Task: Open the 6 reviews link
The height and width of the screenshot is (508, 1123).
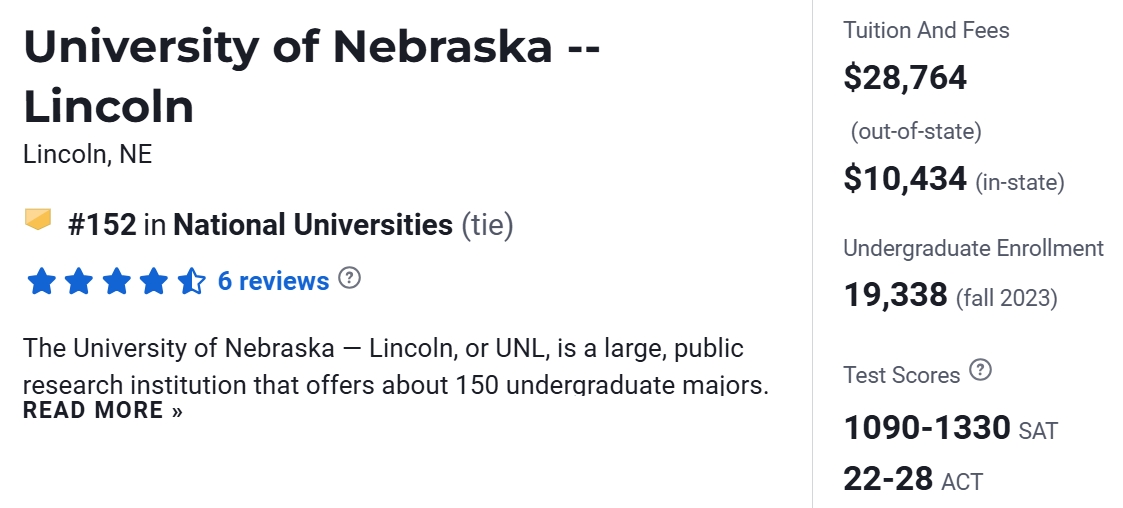Action: click(273, 282)
